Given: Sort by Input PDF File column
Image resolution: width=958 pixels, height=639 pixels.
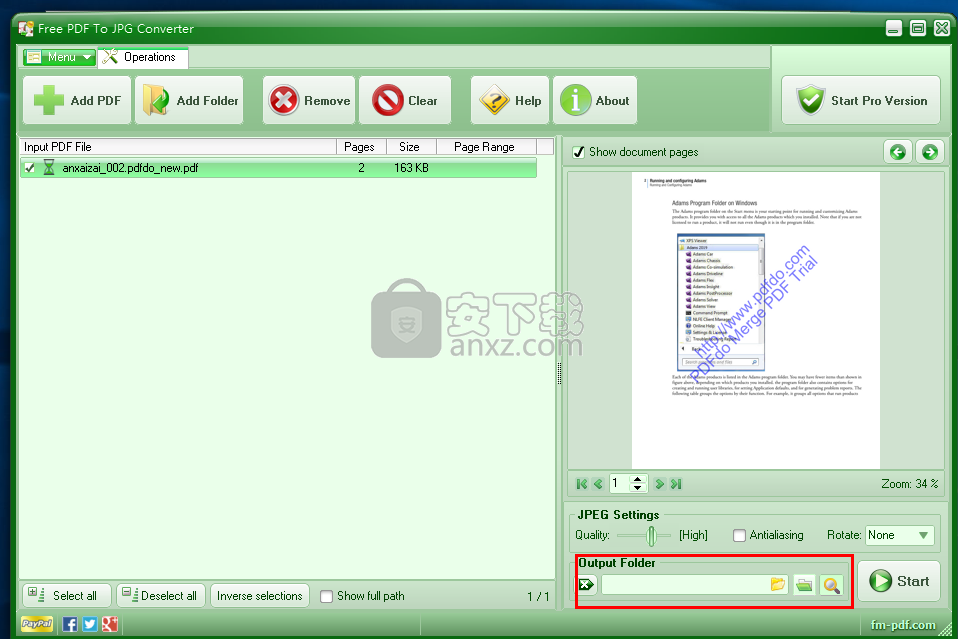Looking at the screenshot, I should point(178,147).
